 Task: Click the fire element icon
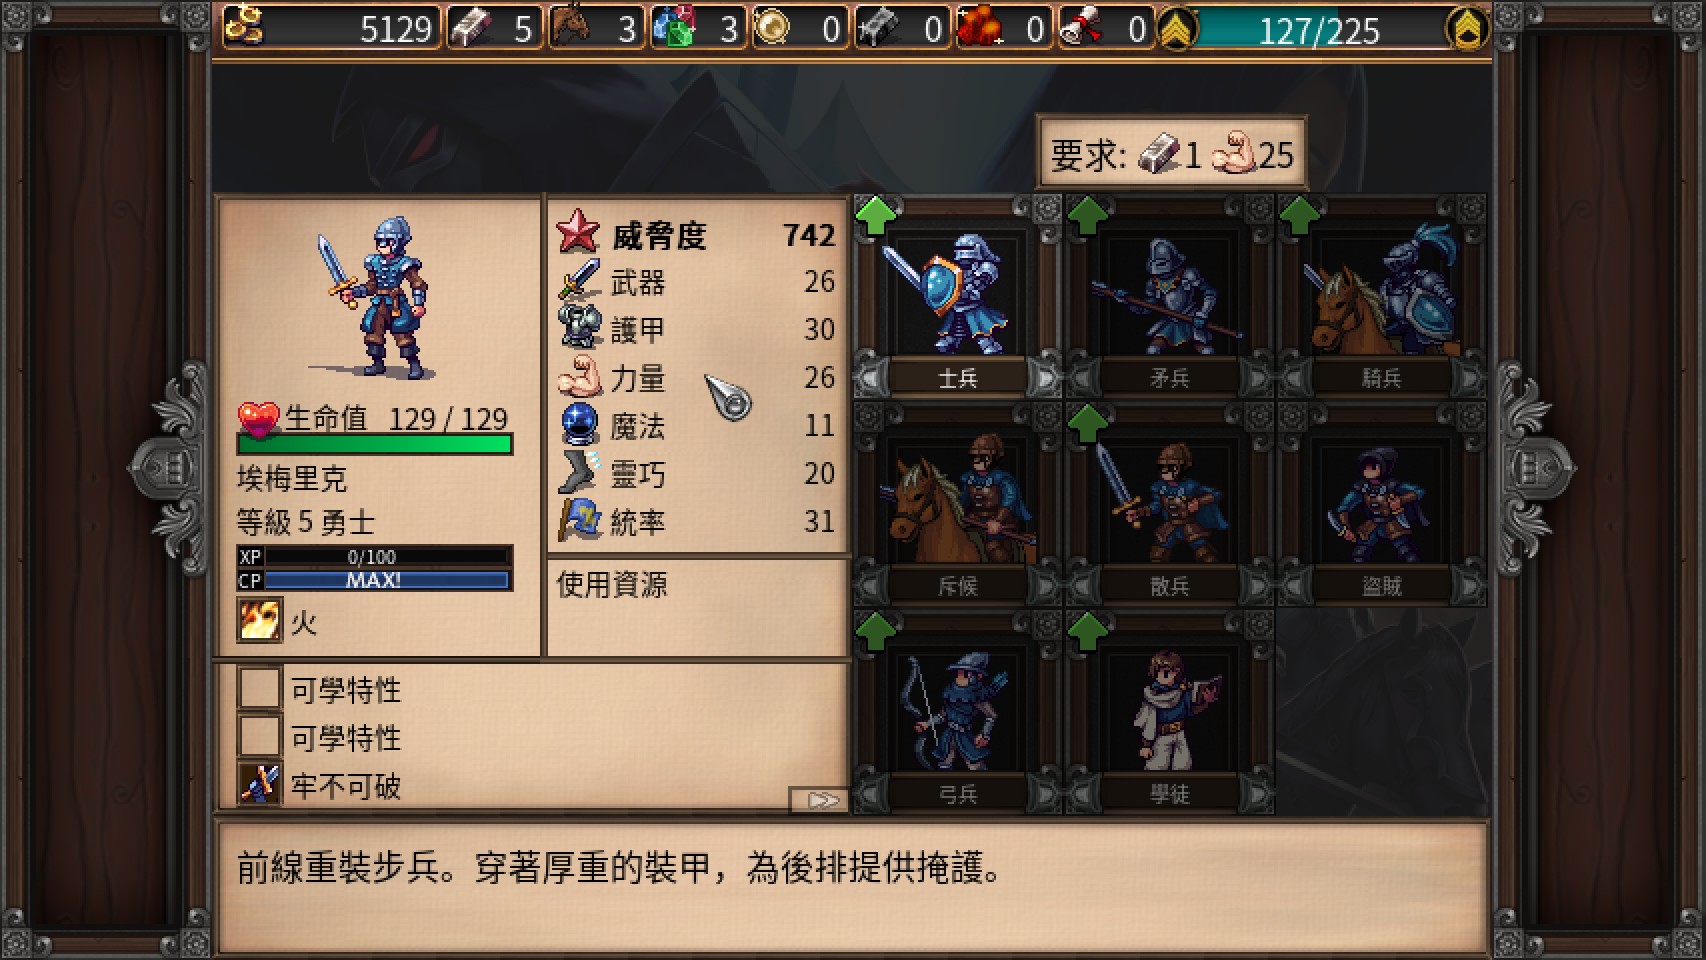tap(260, 621)
